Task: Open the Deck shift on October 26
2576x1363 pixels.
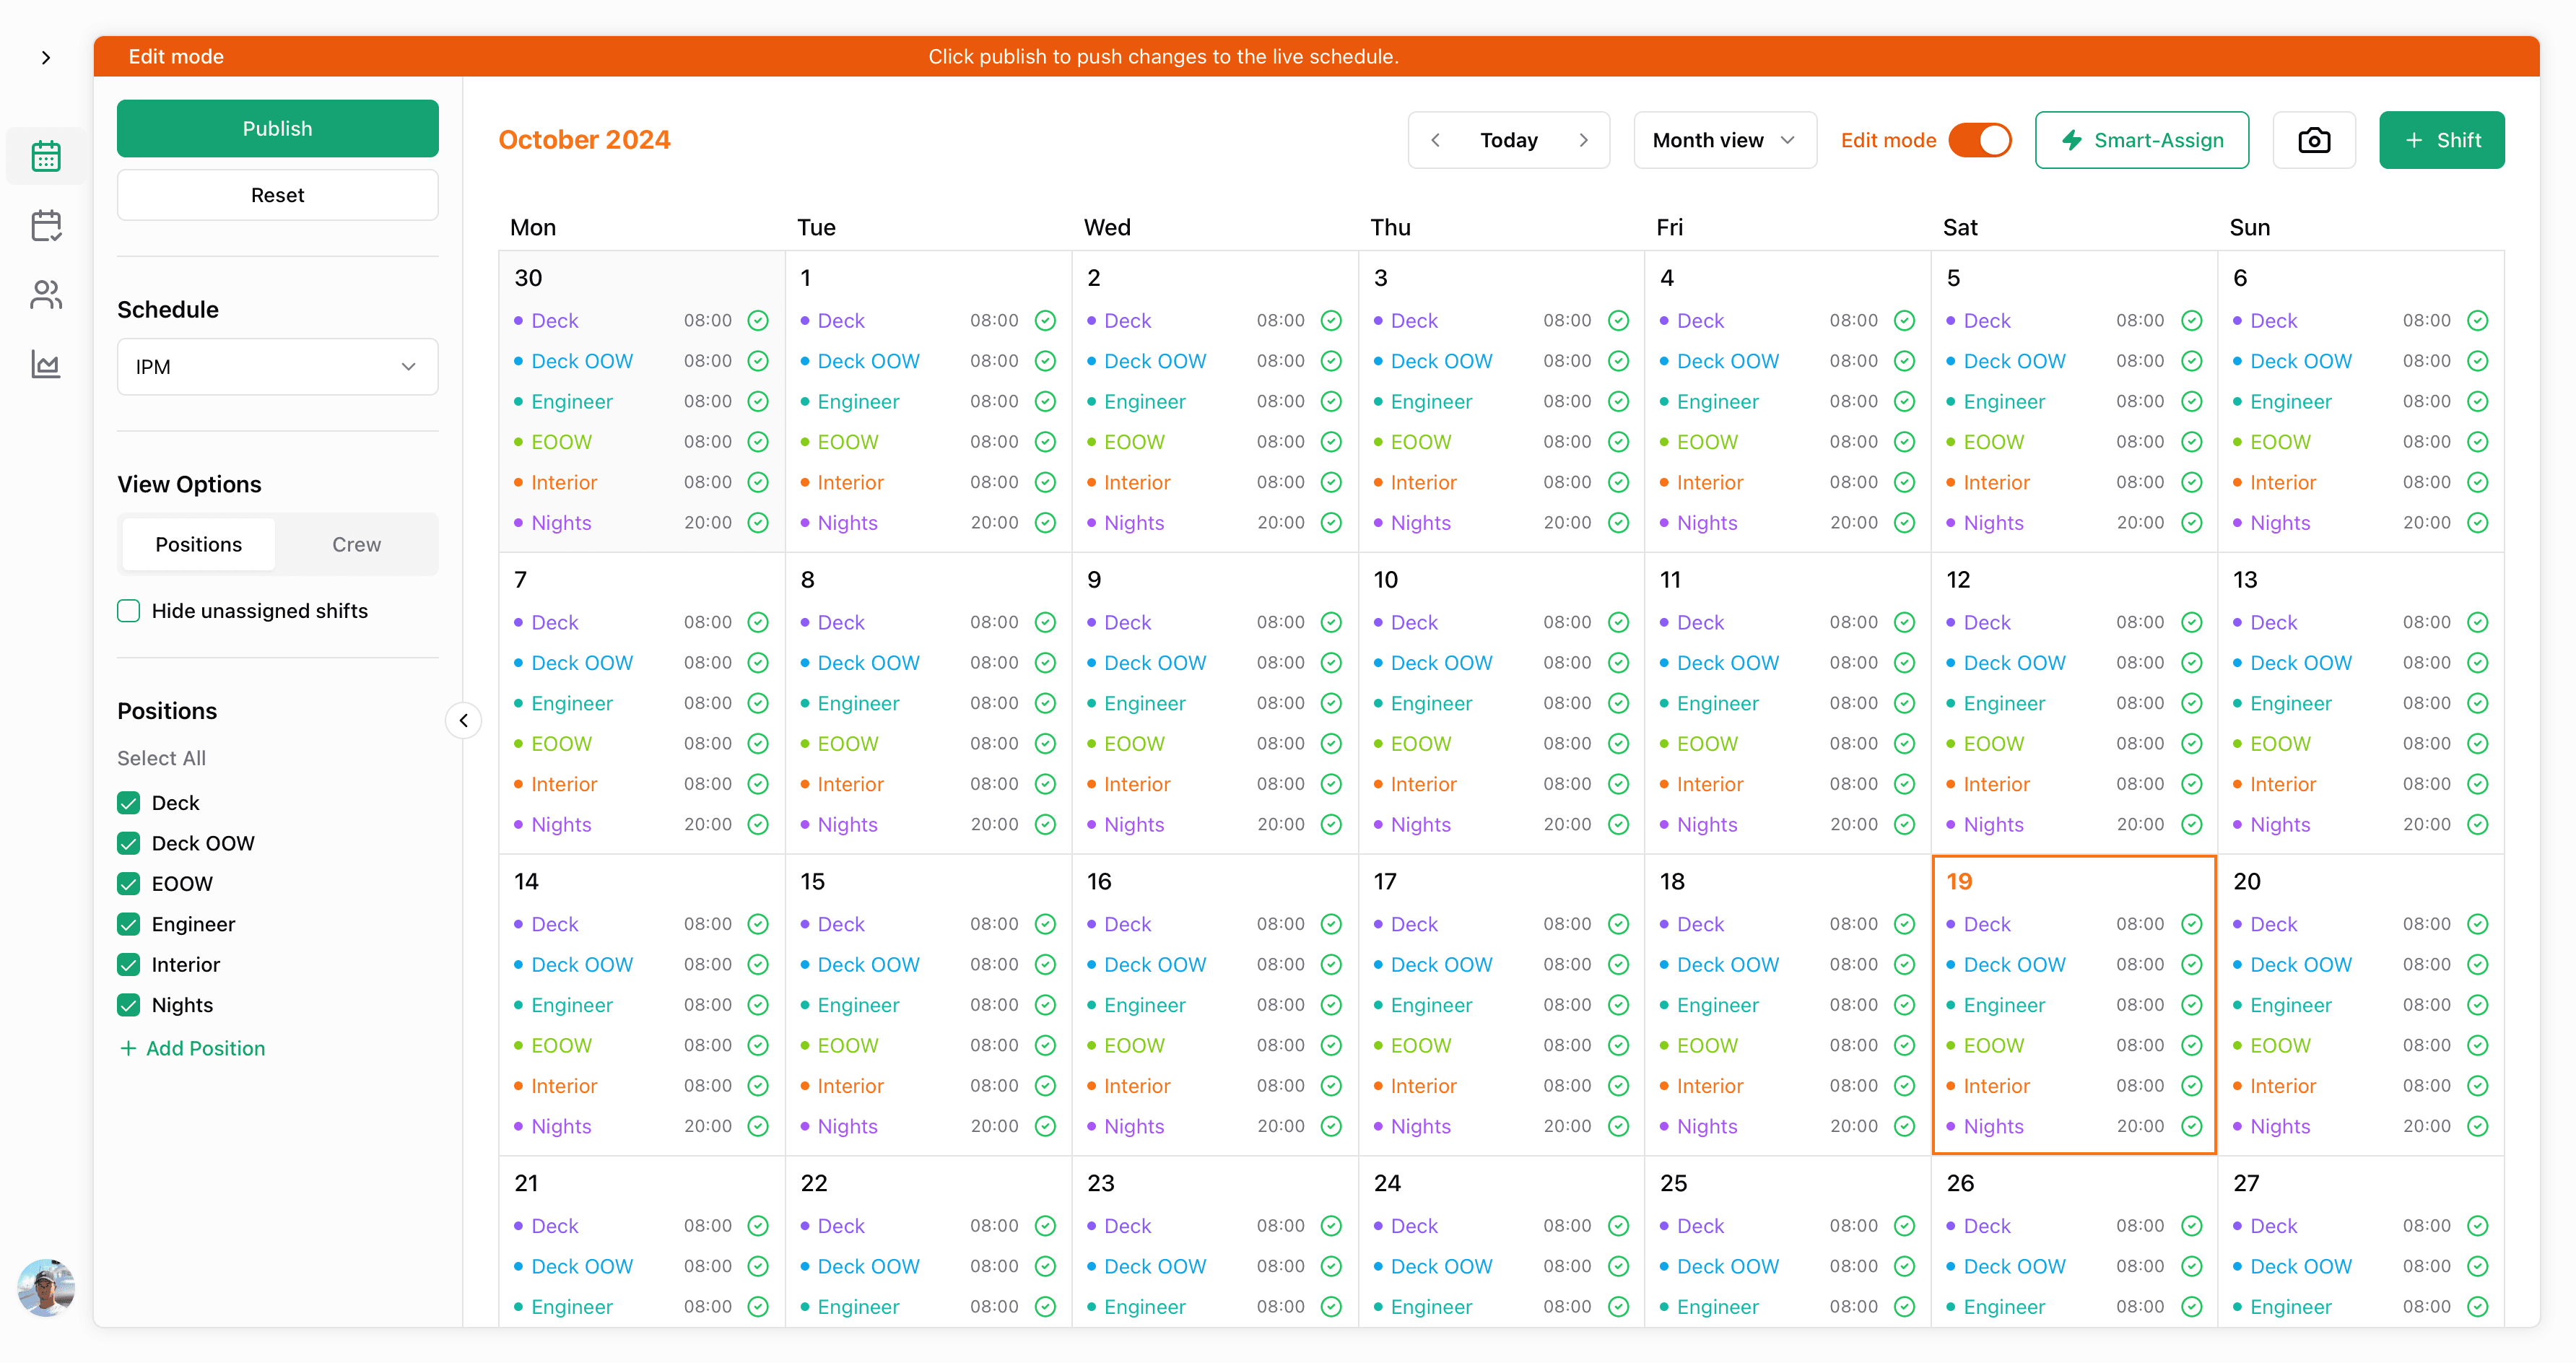Action: tap(2074, 1226)
